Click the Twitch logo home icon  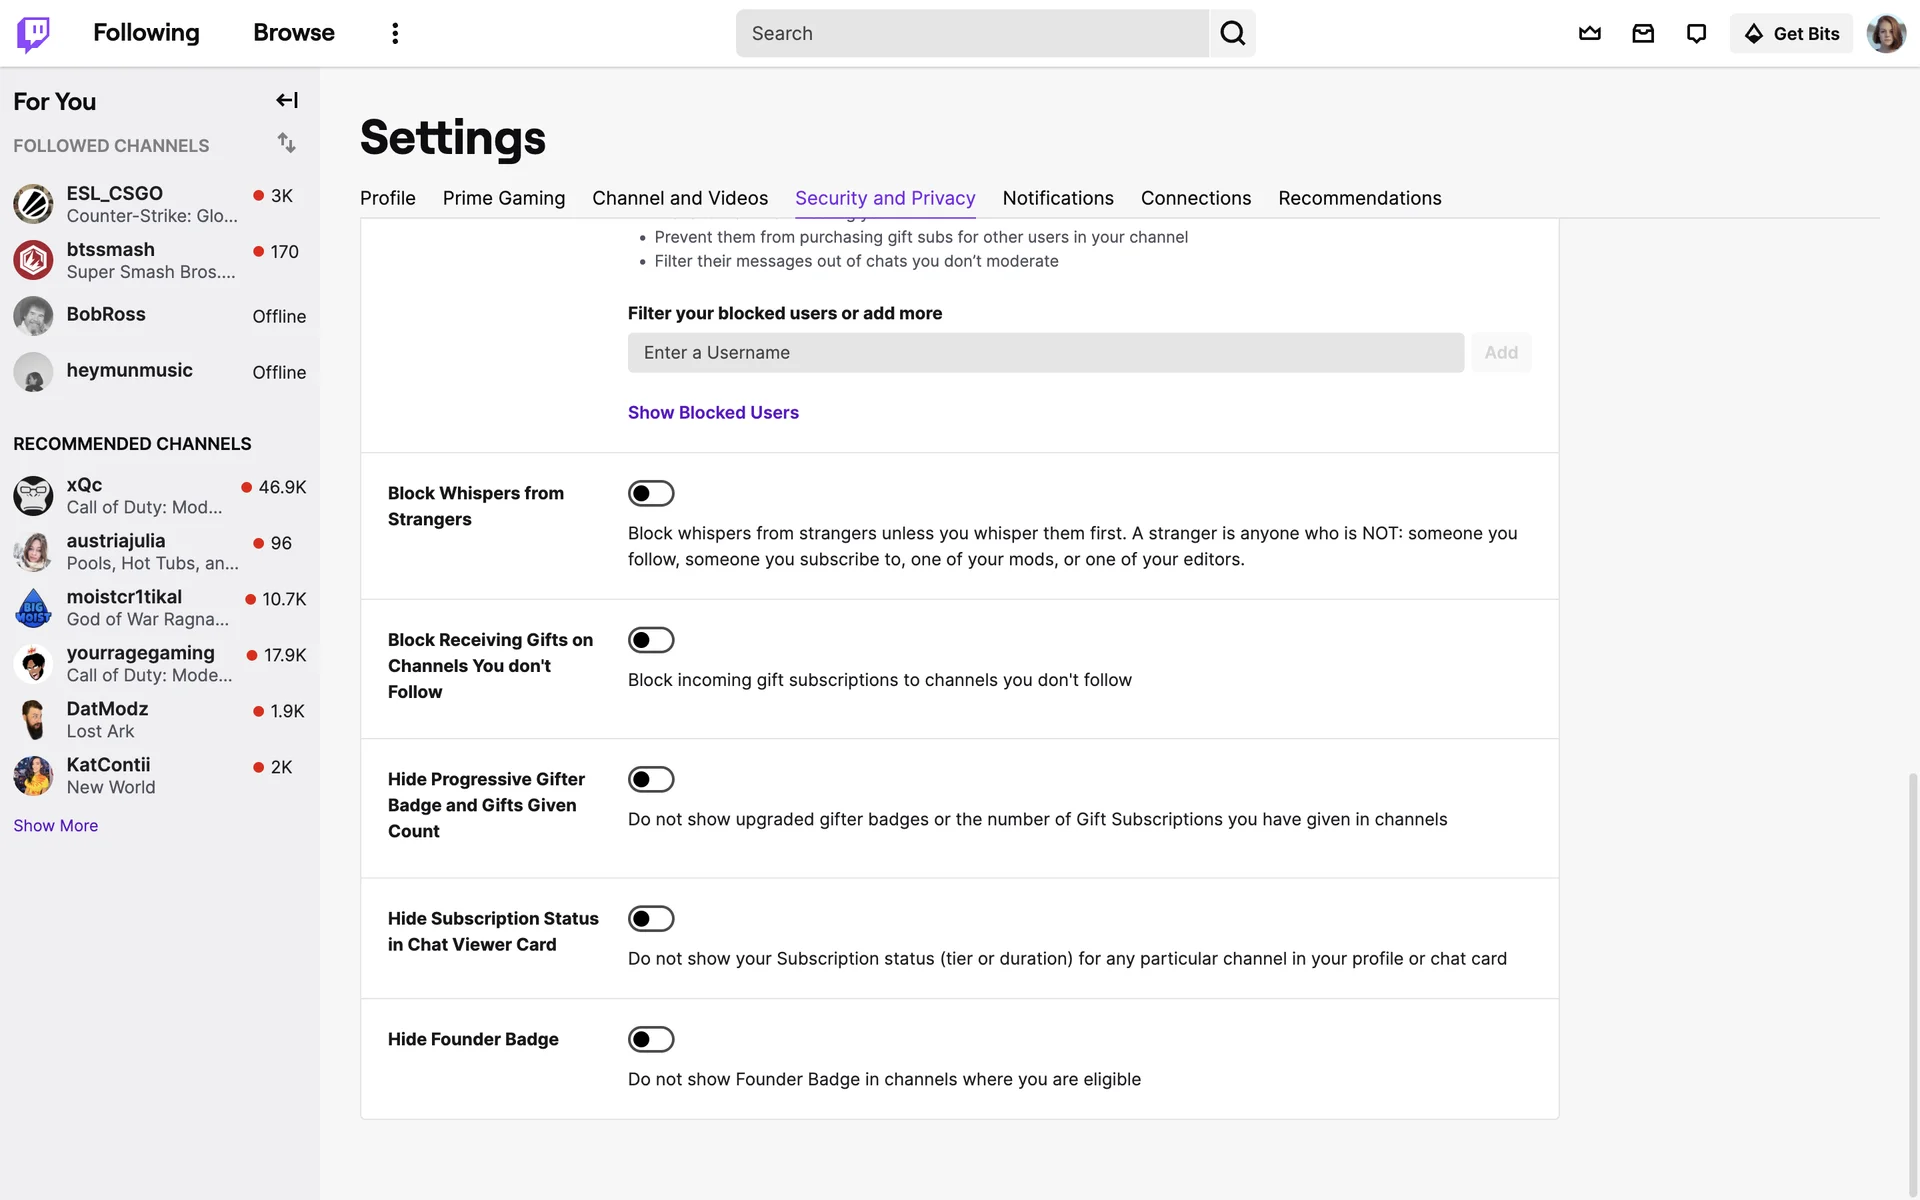click(x=33, y=33)
